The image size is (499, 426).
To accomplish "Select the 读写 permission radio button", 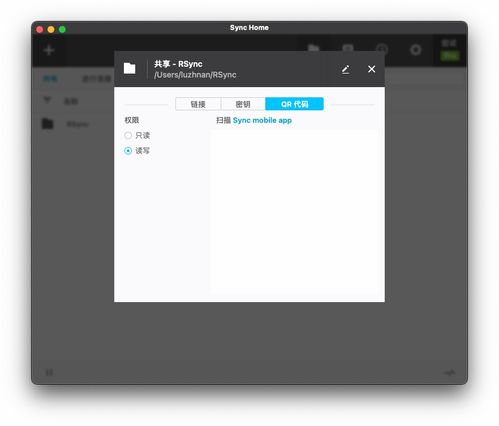I will pos(128,151).
